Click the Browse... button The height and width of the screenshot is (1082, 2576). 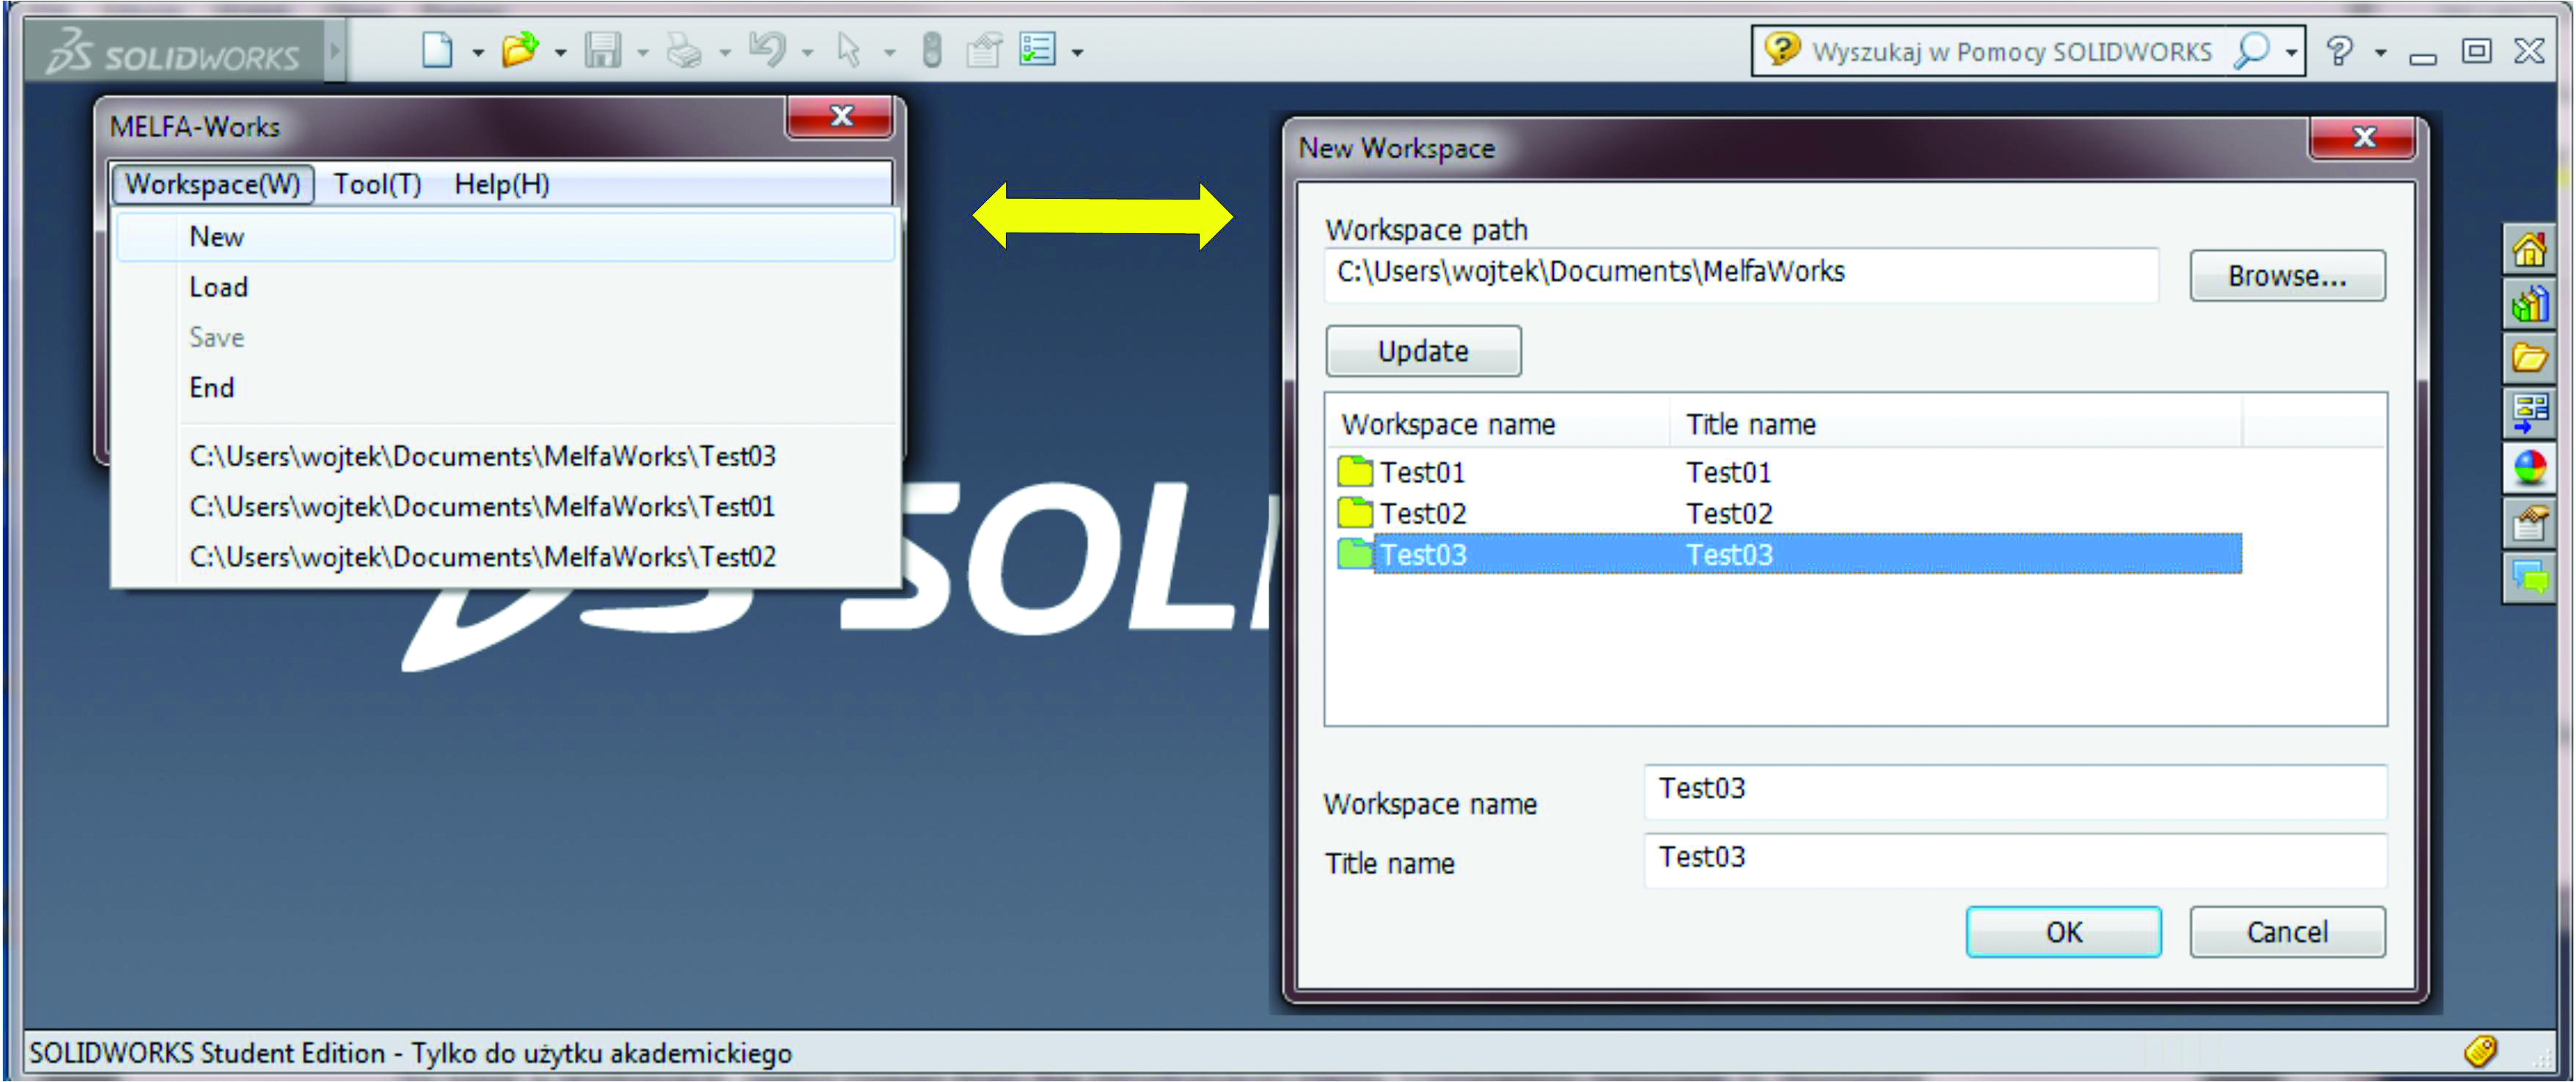(x=2286, y=276)
